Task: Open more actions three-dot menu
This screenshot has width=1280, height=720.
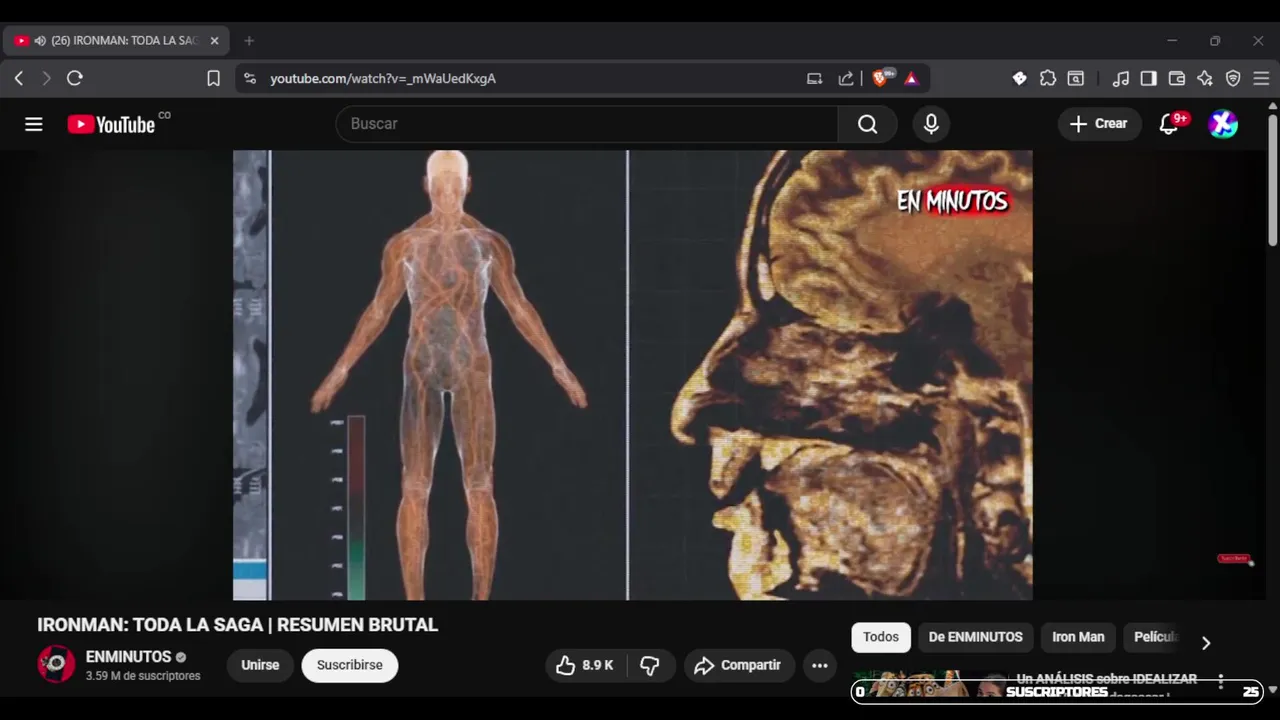Action: [820, 665]
